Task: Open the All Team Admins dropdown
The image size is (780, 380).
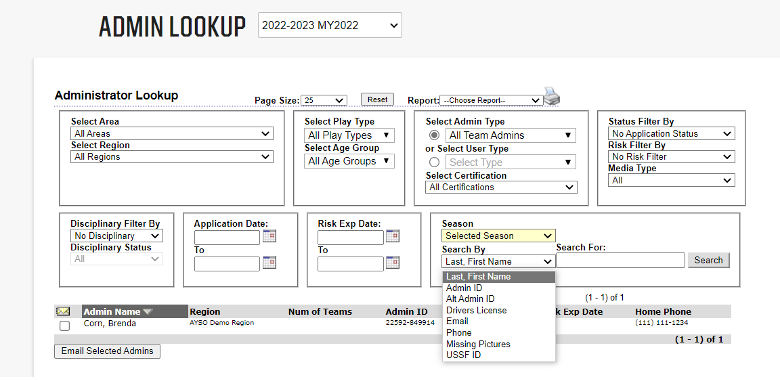Action: pos(510,135)
